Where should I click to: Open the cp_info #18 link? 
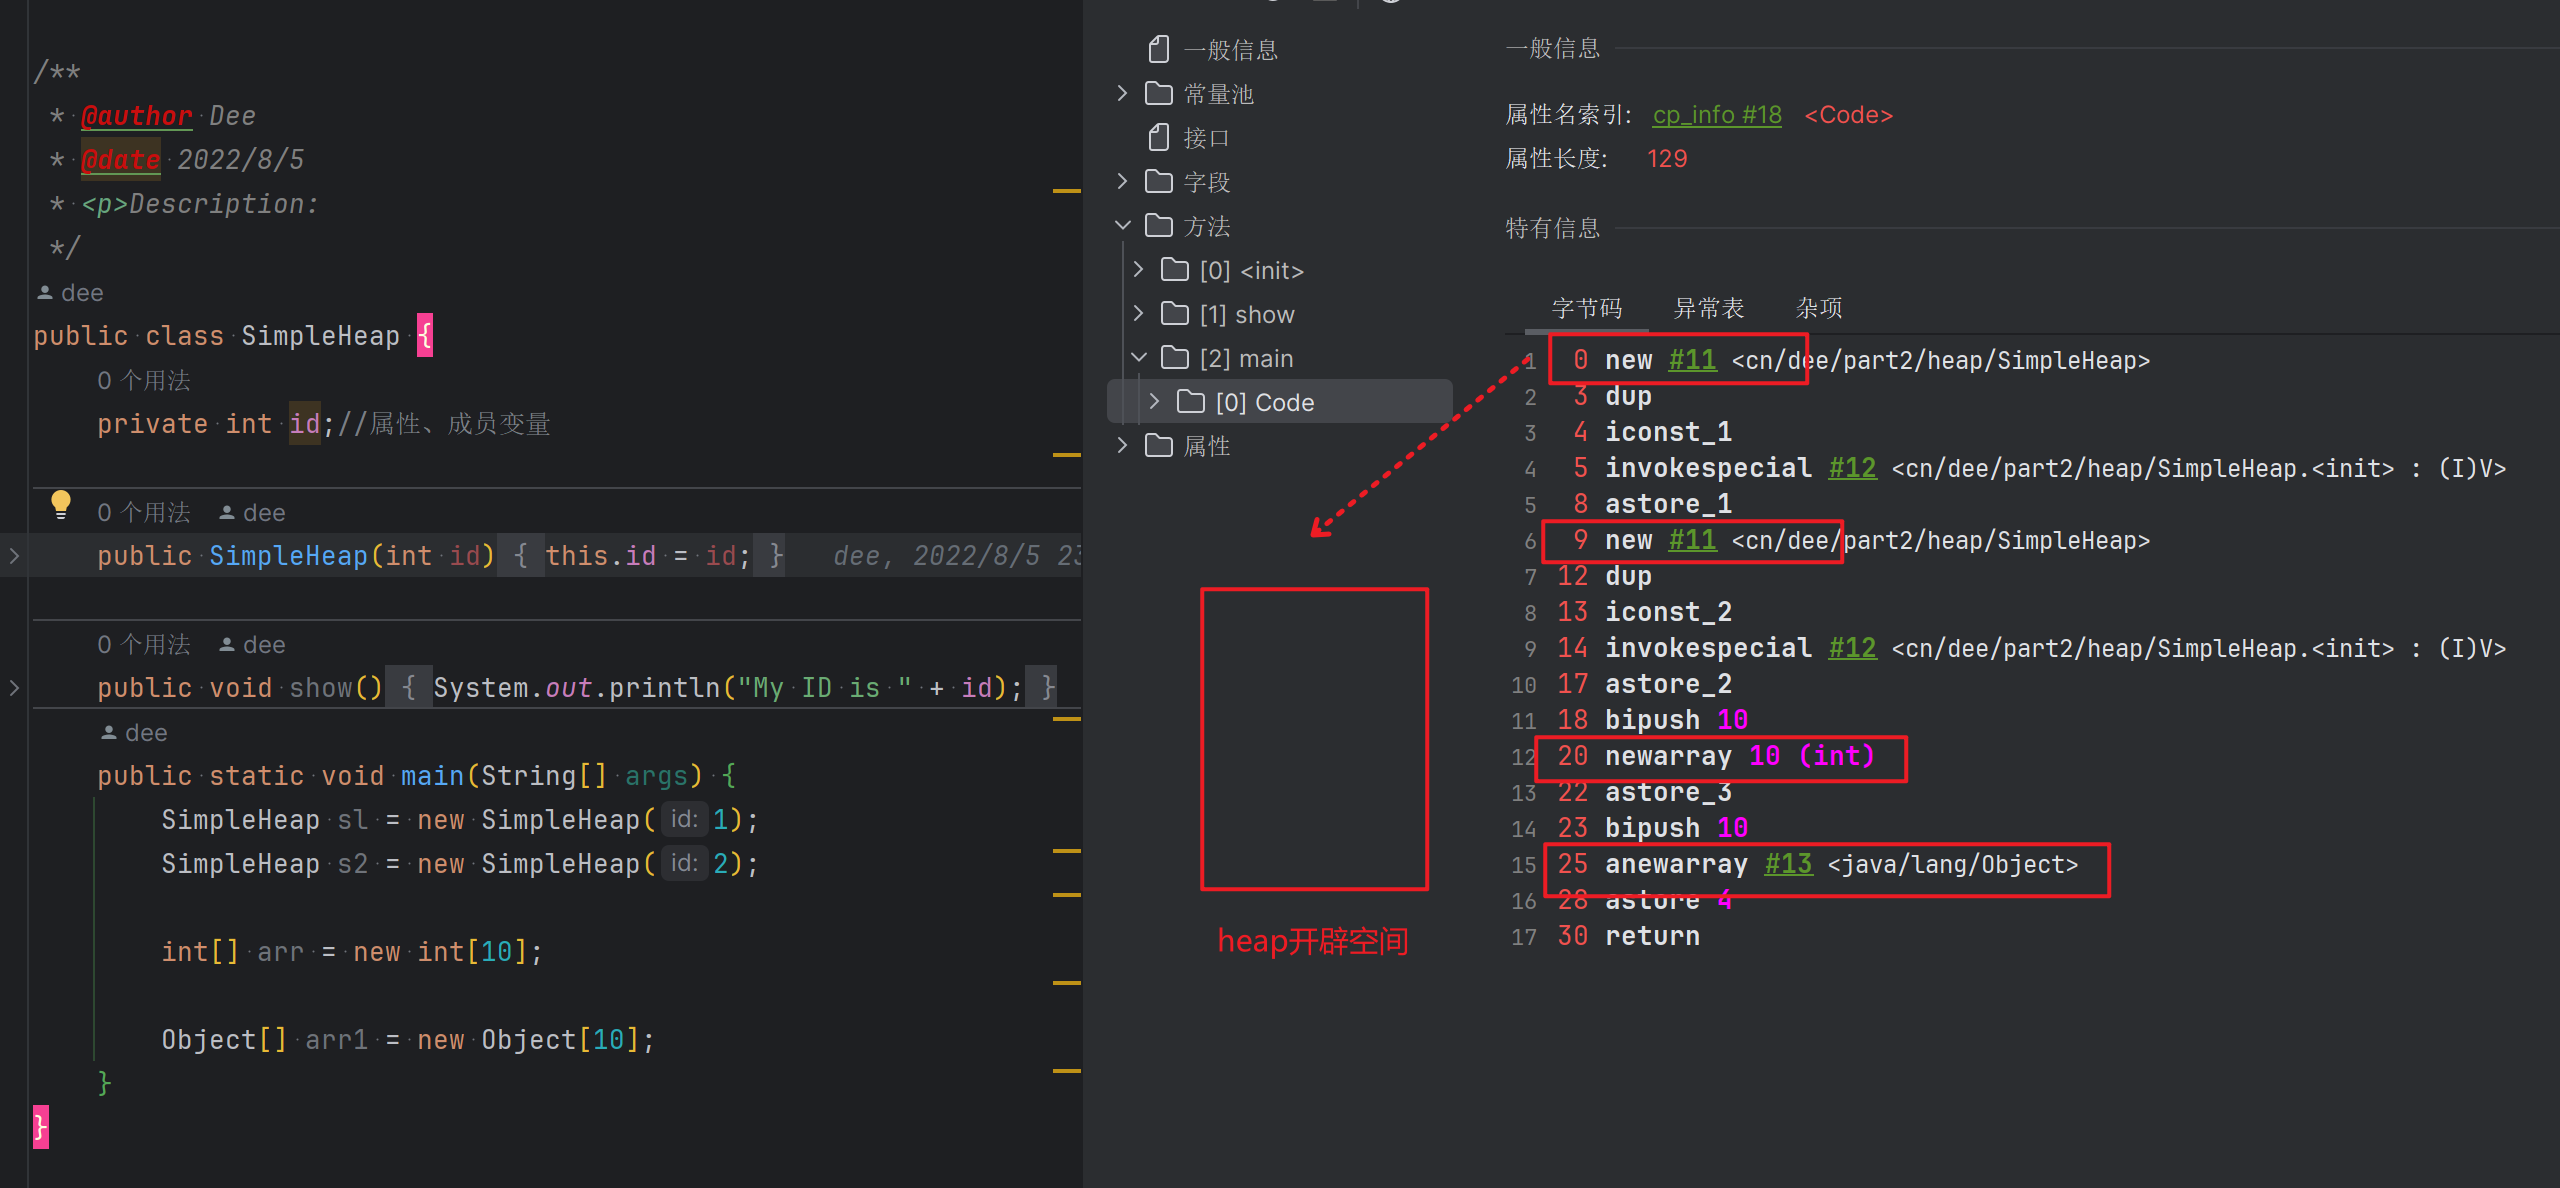(x=1716, y=114)
